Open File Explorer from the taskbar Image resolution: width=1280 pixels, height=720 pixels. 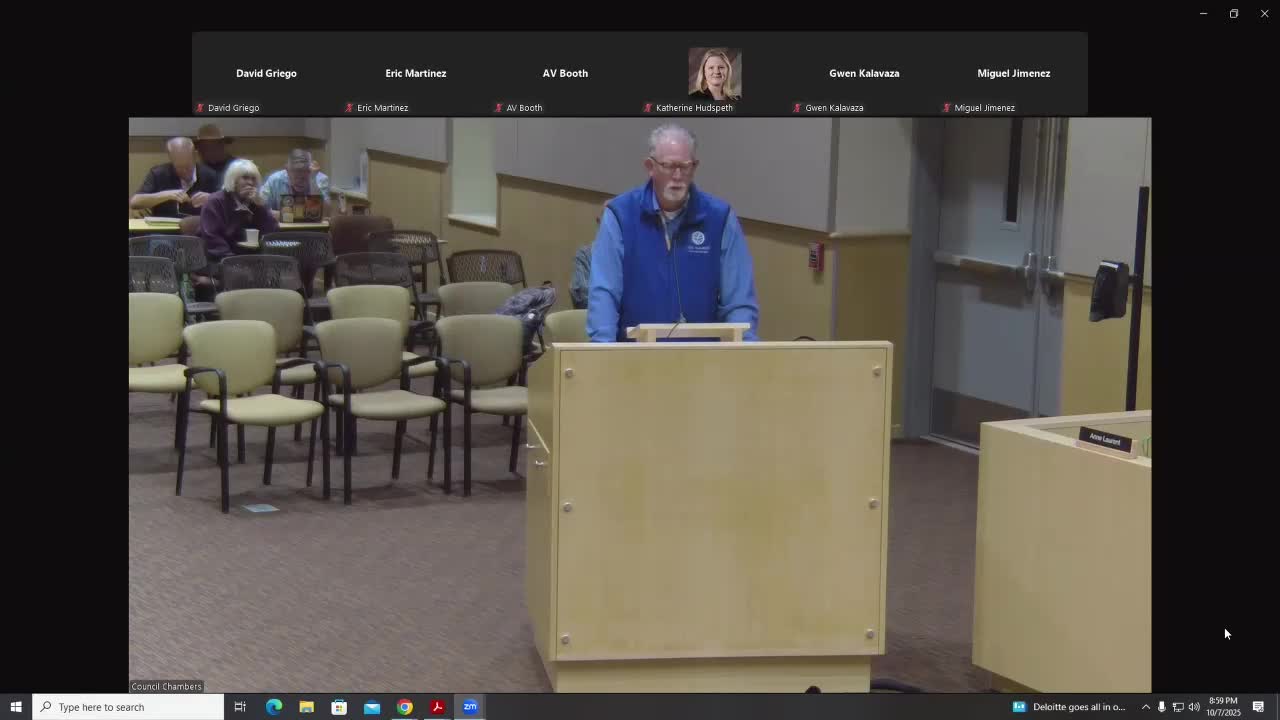point(306,707)
